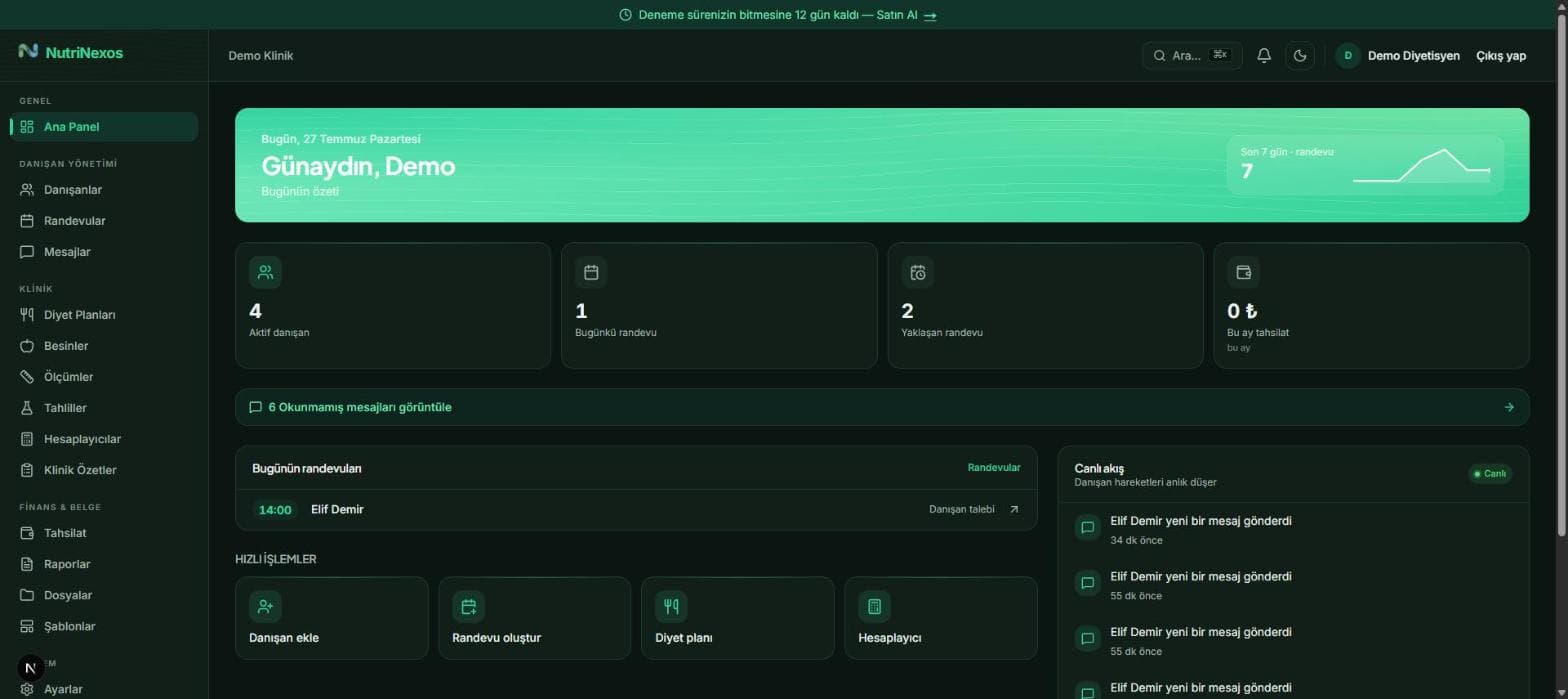Click the Raporlar document icon
1568x699 pixels.
[27, 564]
